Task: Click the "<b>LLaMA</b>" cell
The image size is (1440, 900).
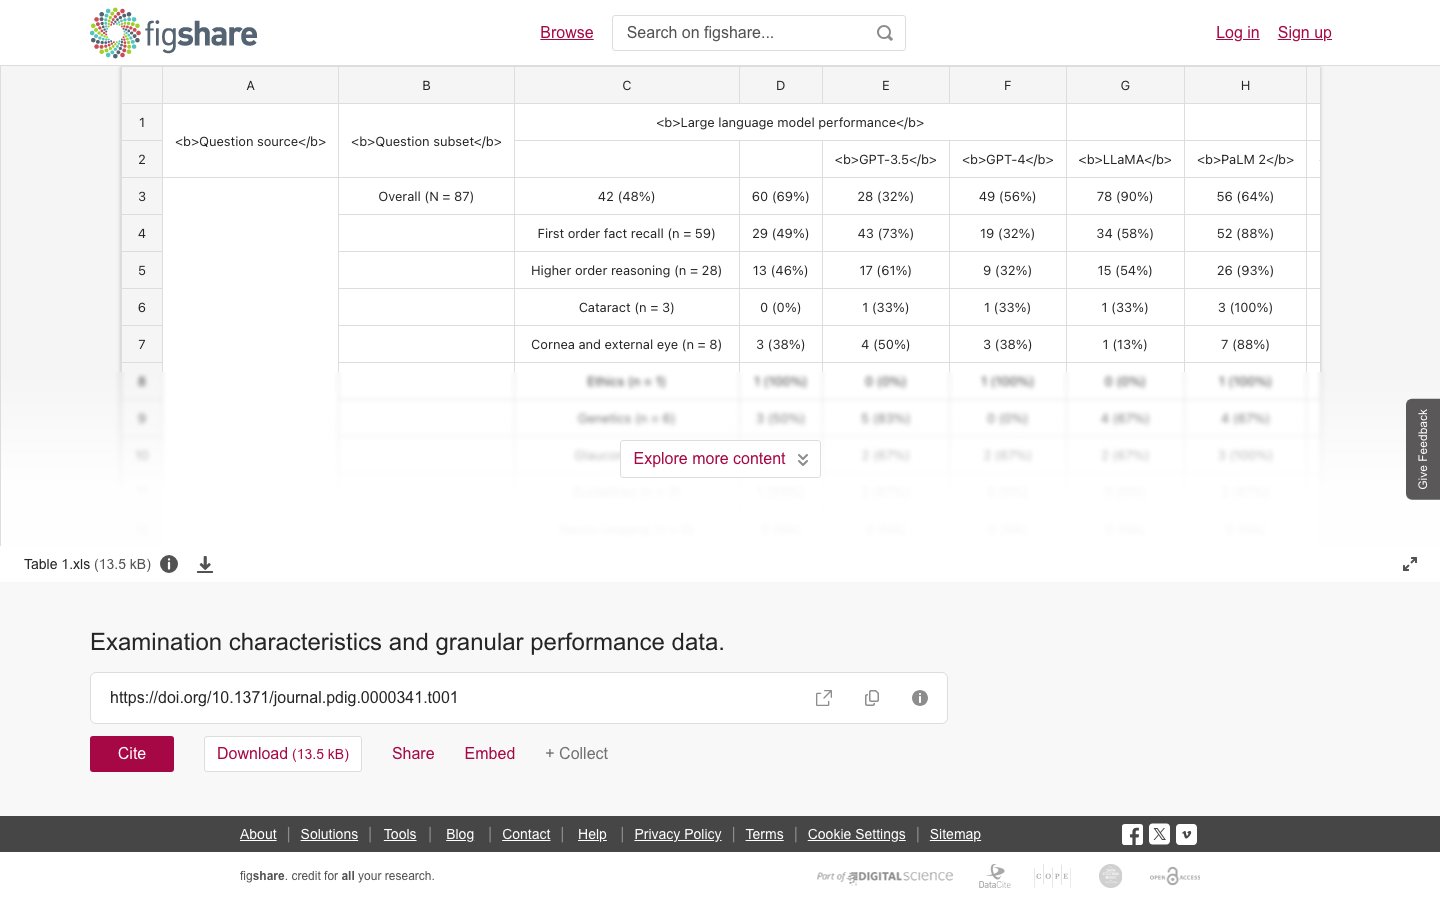Action: click(x=1125, y=160)
